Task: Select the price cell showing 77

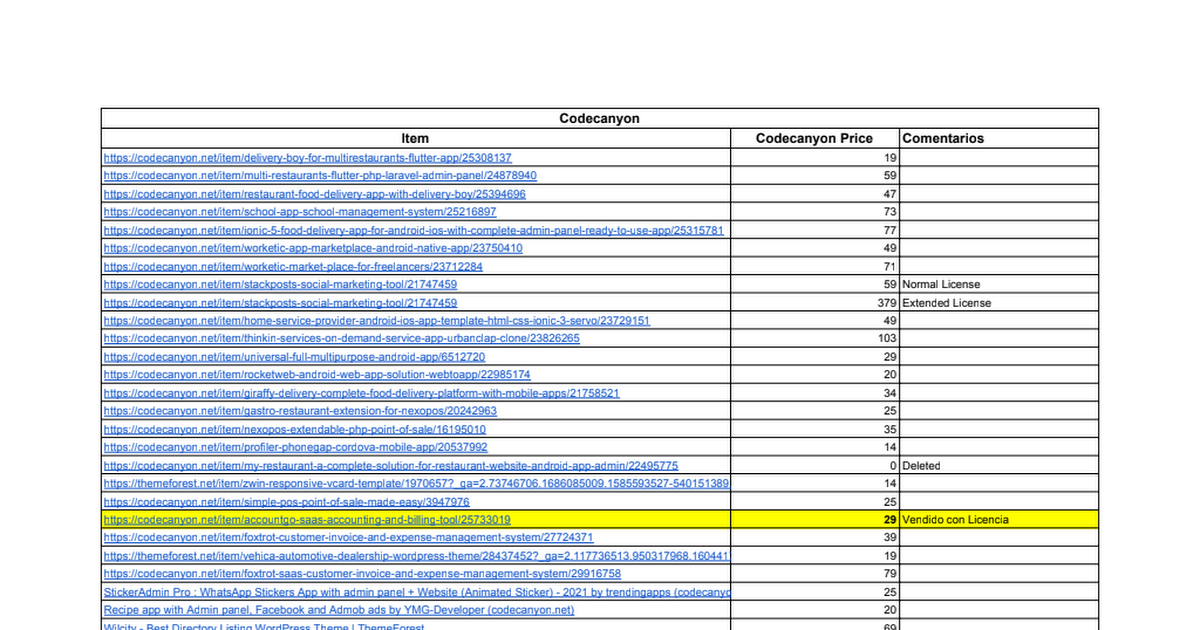Action: [x=814, y=230]
